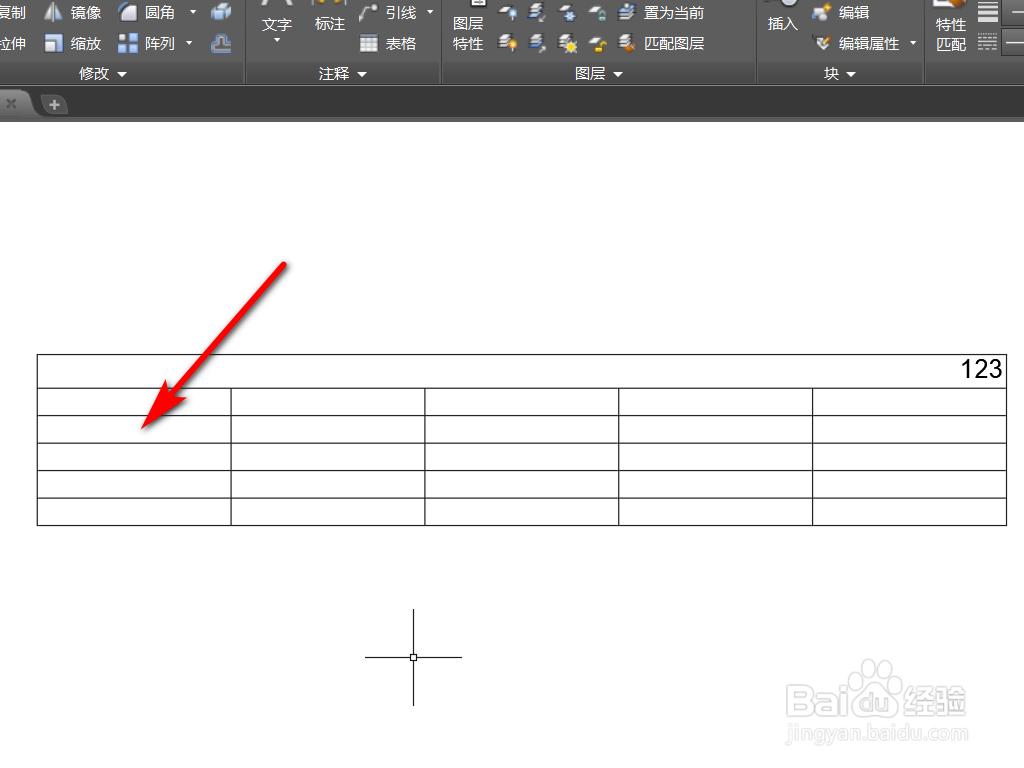Select the 圆角 (Fillet) tool
This screenshot has width=1024, height=768.
click(148, 12)
